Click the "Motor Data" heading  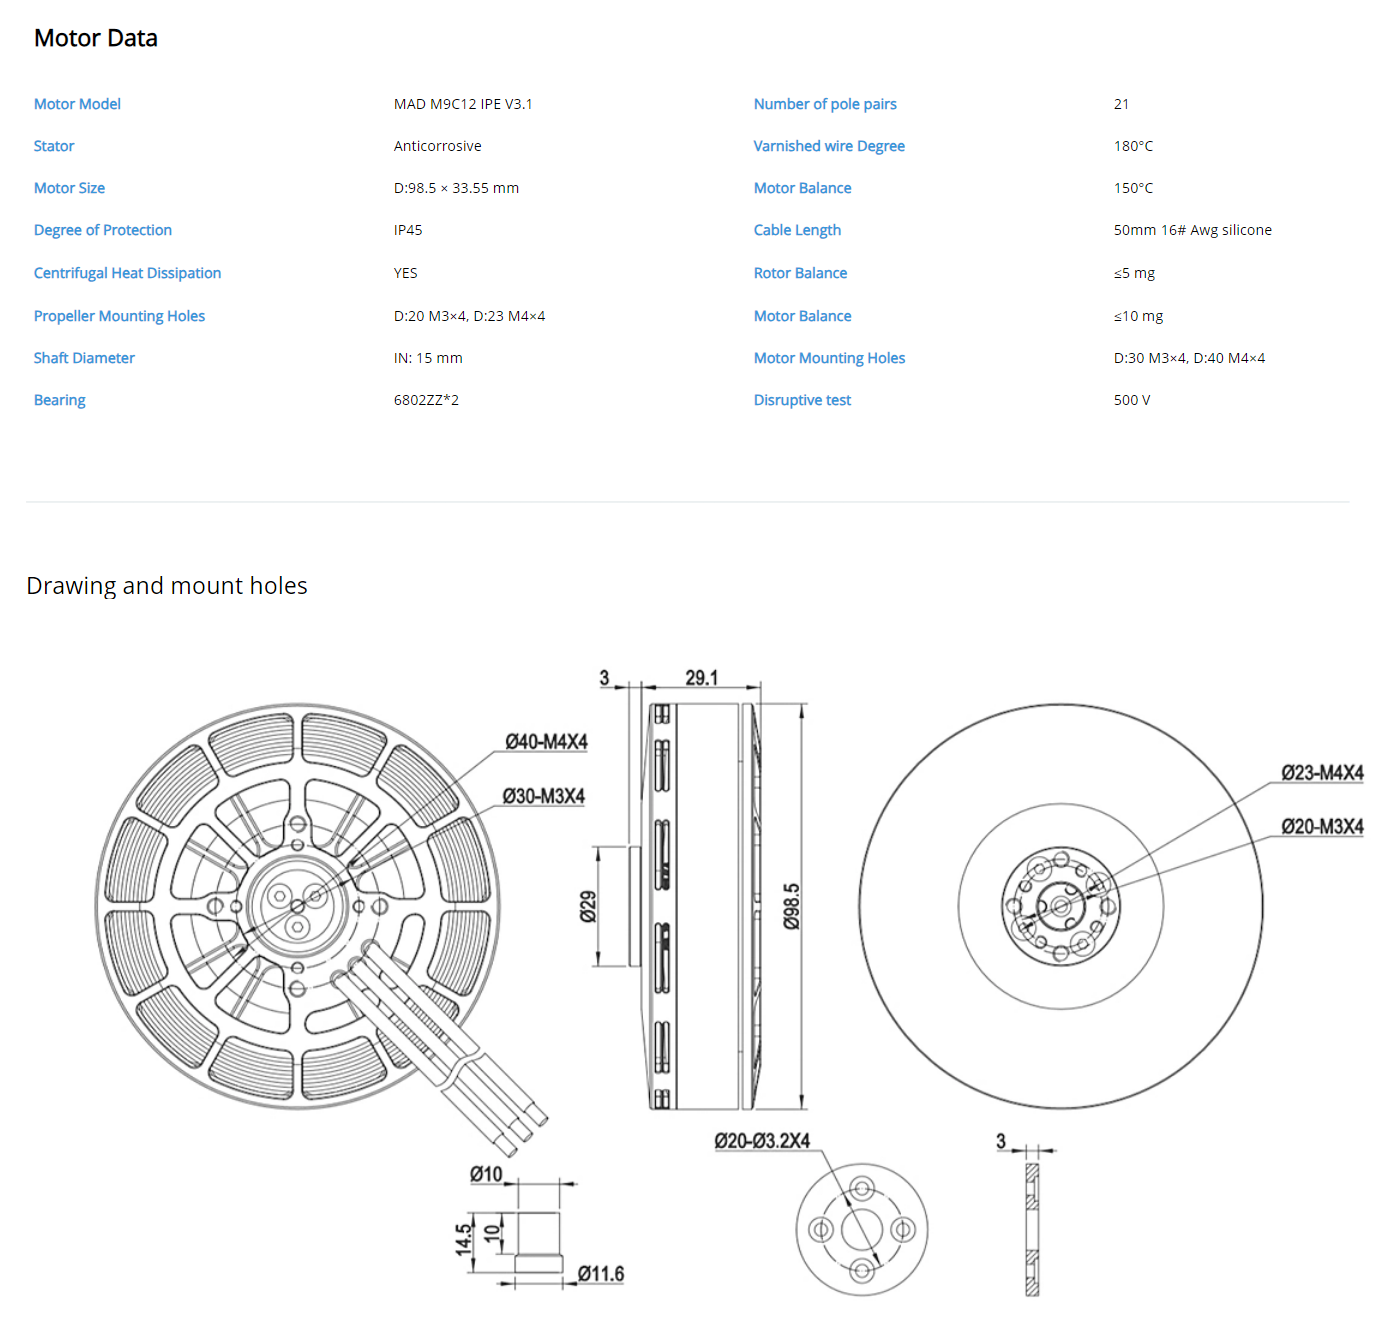coord(96,38)
